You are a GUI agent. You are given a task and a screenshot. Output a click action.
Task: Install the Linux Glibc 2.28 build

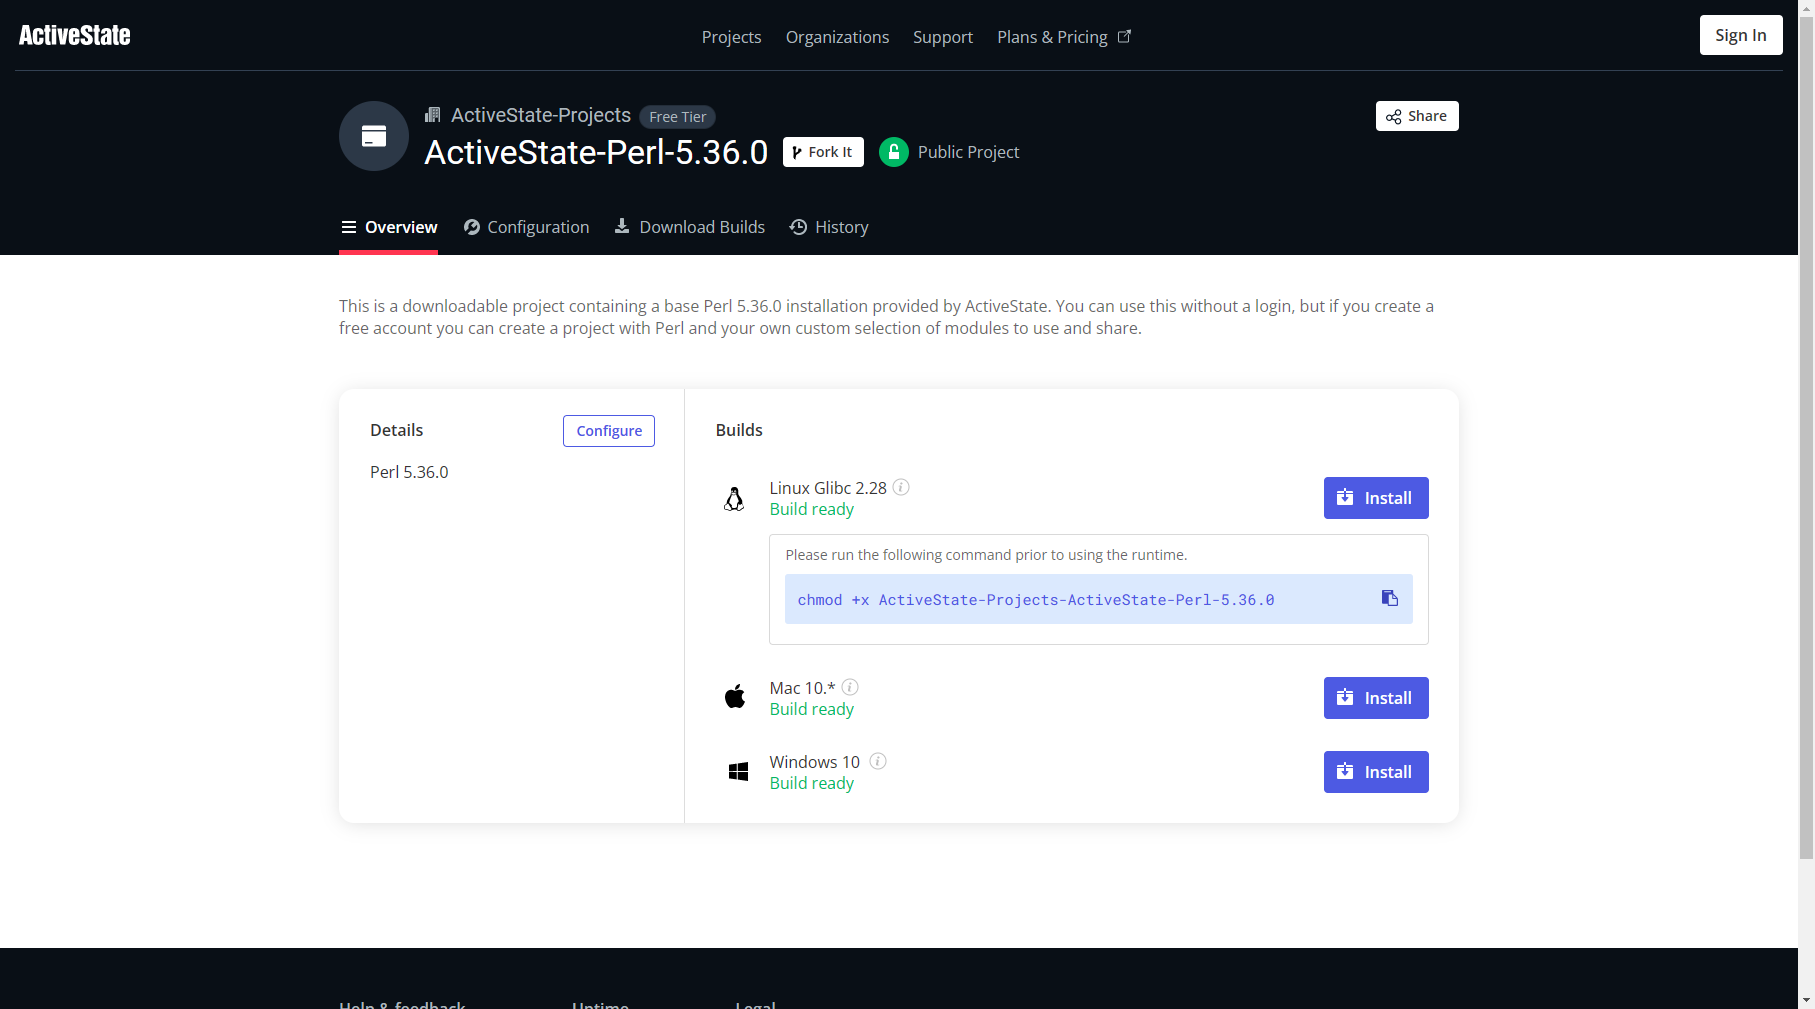1376,498
